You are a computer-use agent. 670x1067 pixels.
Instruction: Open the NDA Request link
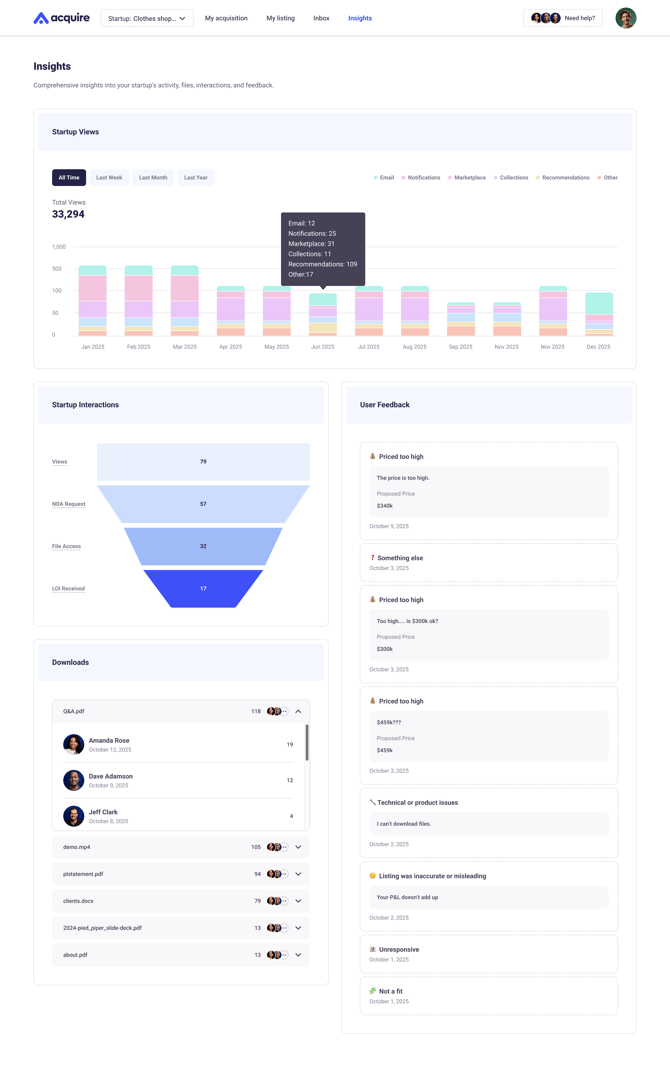point(69,504)
